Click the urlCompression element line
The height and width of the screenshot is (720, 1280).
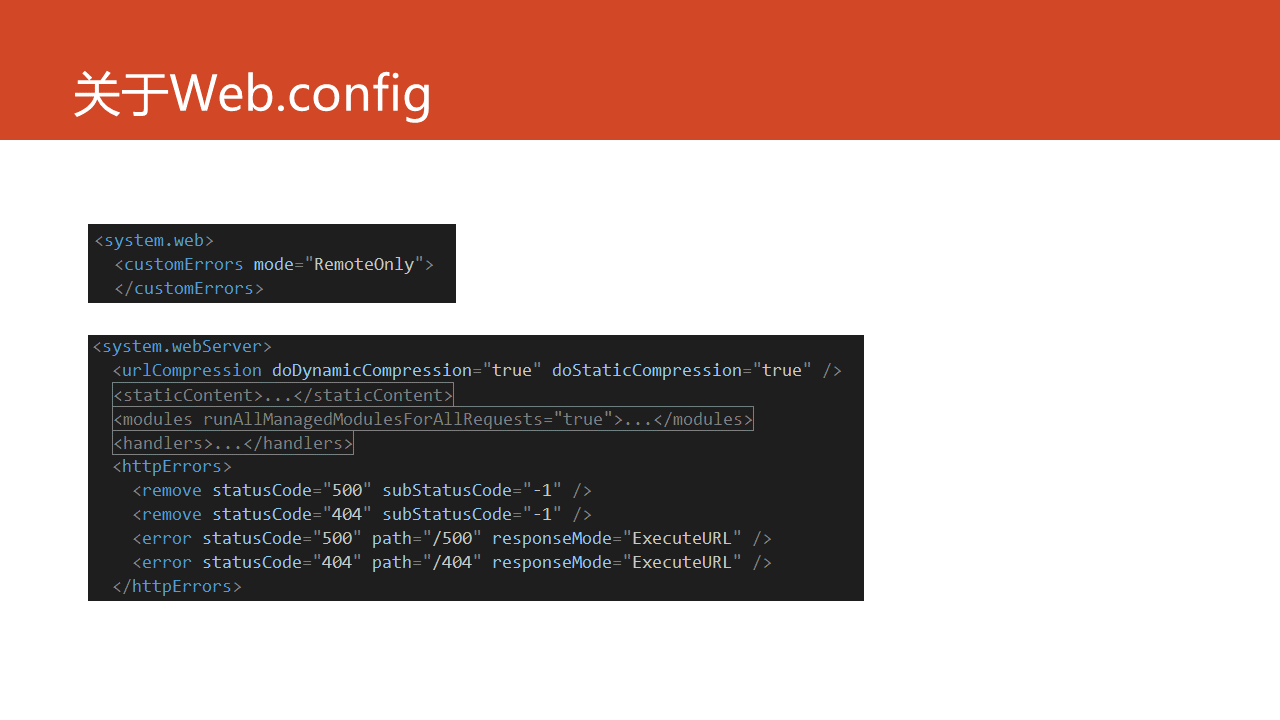[x=477, y=370]
